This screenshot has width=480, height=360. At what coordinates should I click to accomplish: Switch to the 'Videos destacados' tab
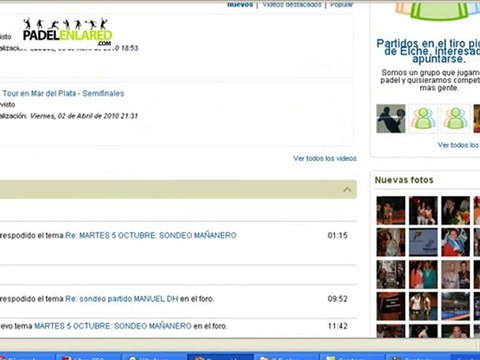(292, 5)
